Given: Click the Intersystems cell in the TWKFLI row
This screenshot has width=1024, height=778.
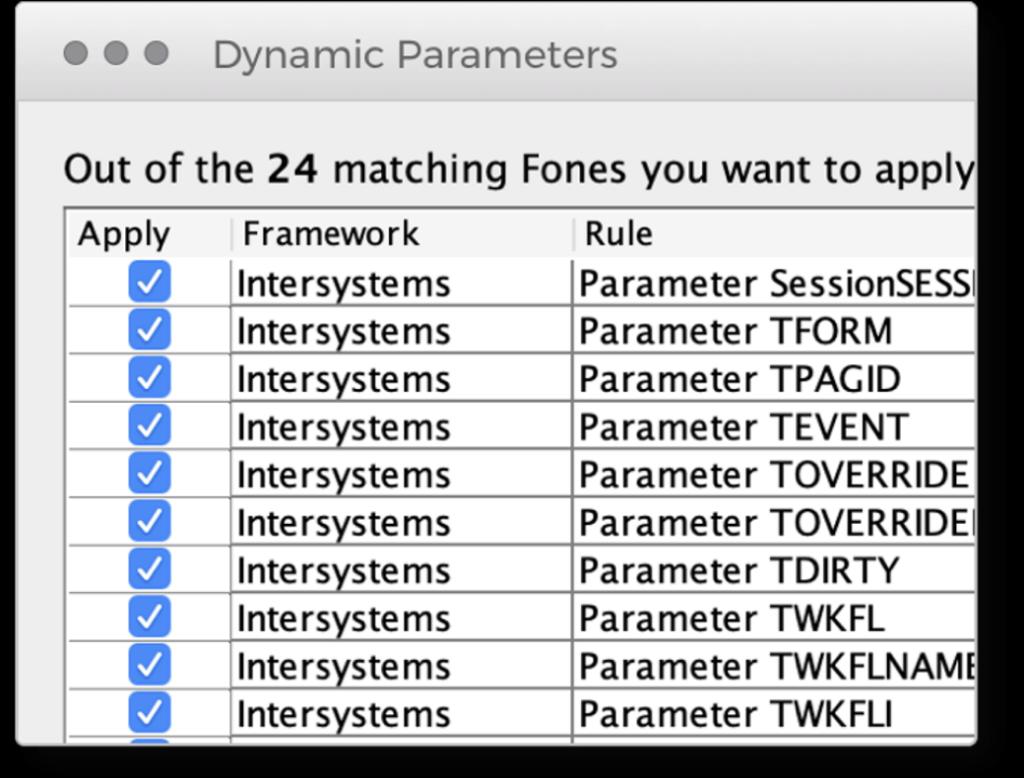Looking at the screenshot, I should point(343,714).
